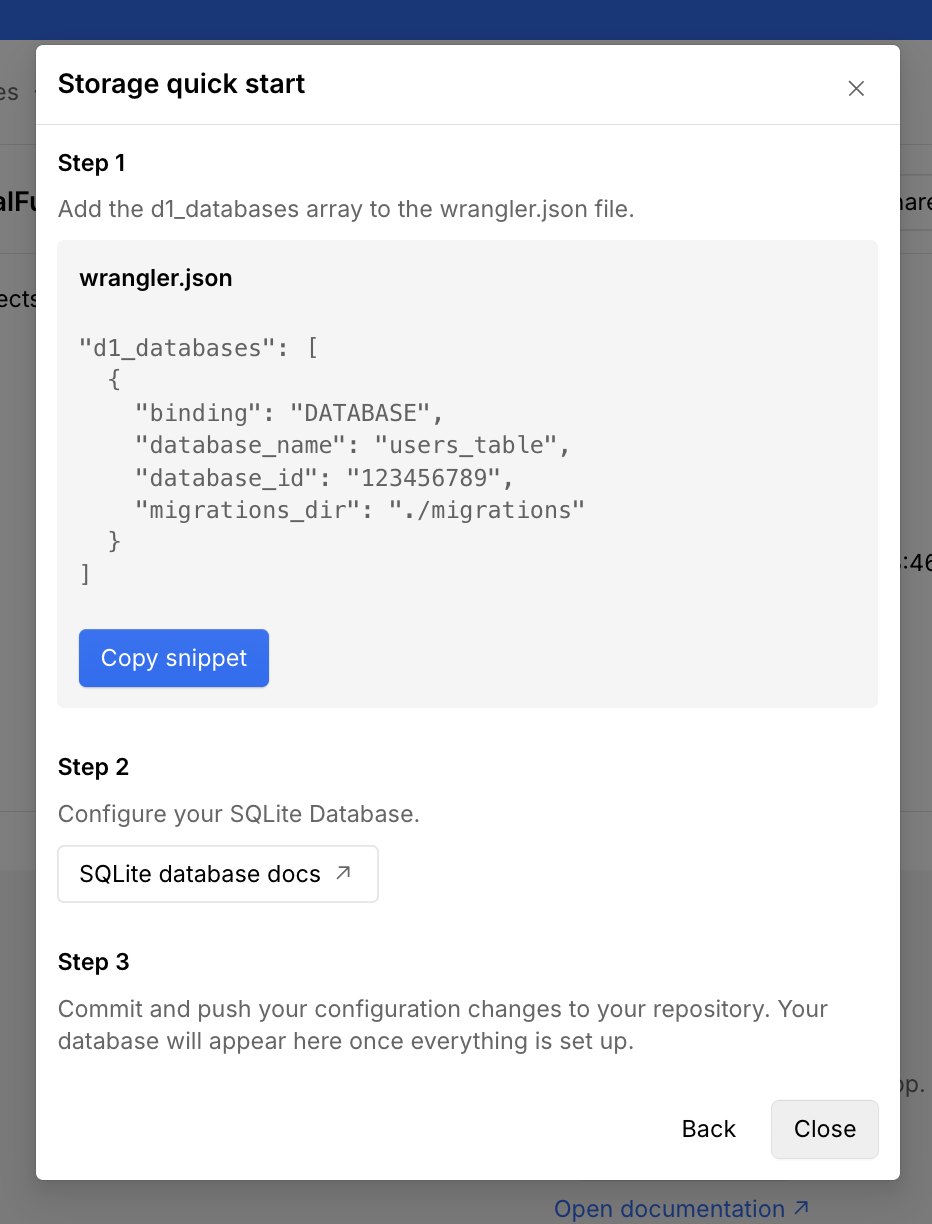Click the Step 1 heading
Viewport: 932px width, 1224px height.
[92, 163]
